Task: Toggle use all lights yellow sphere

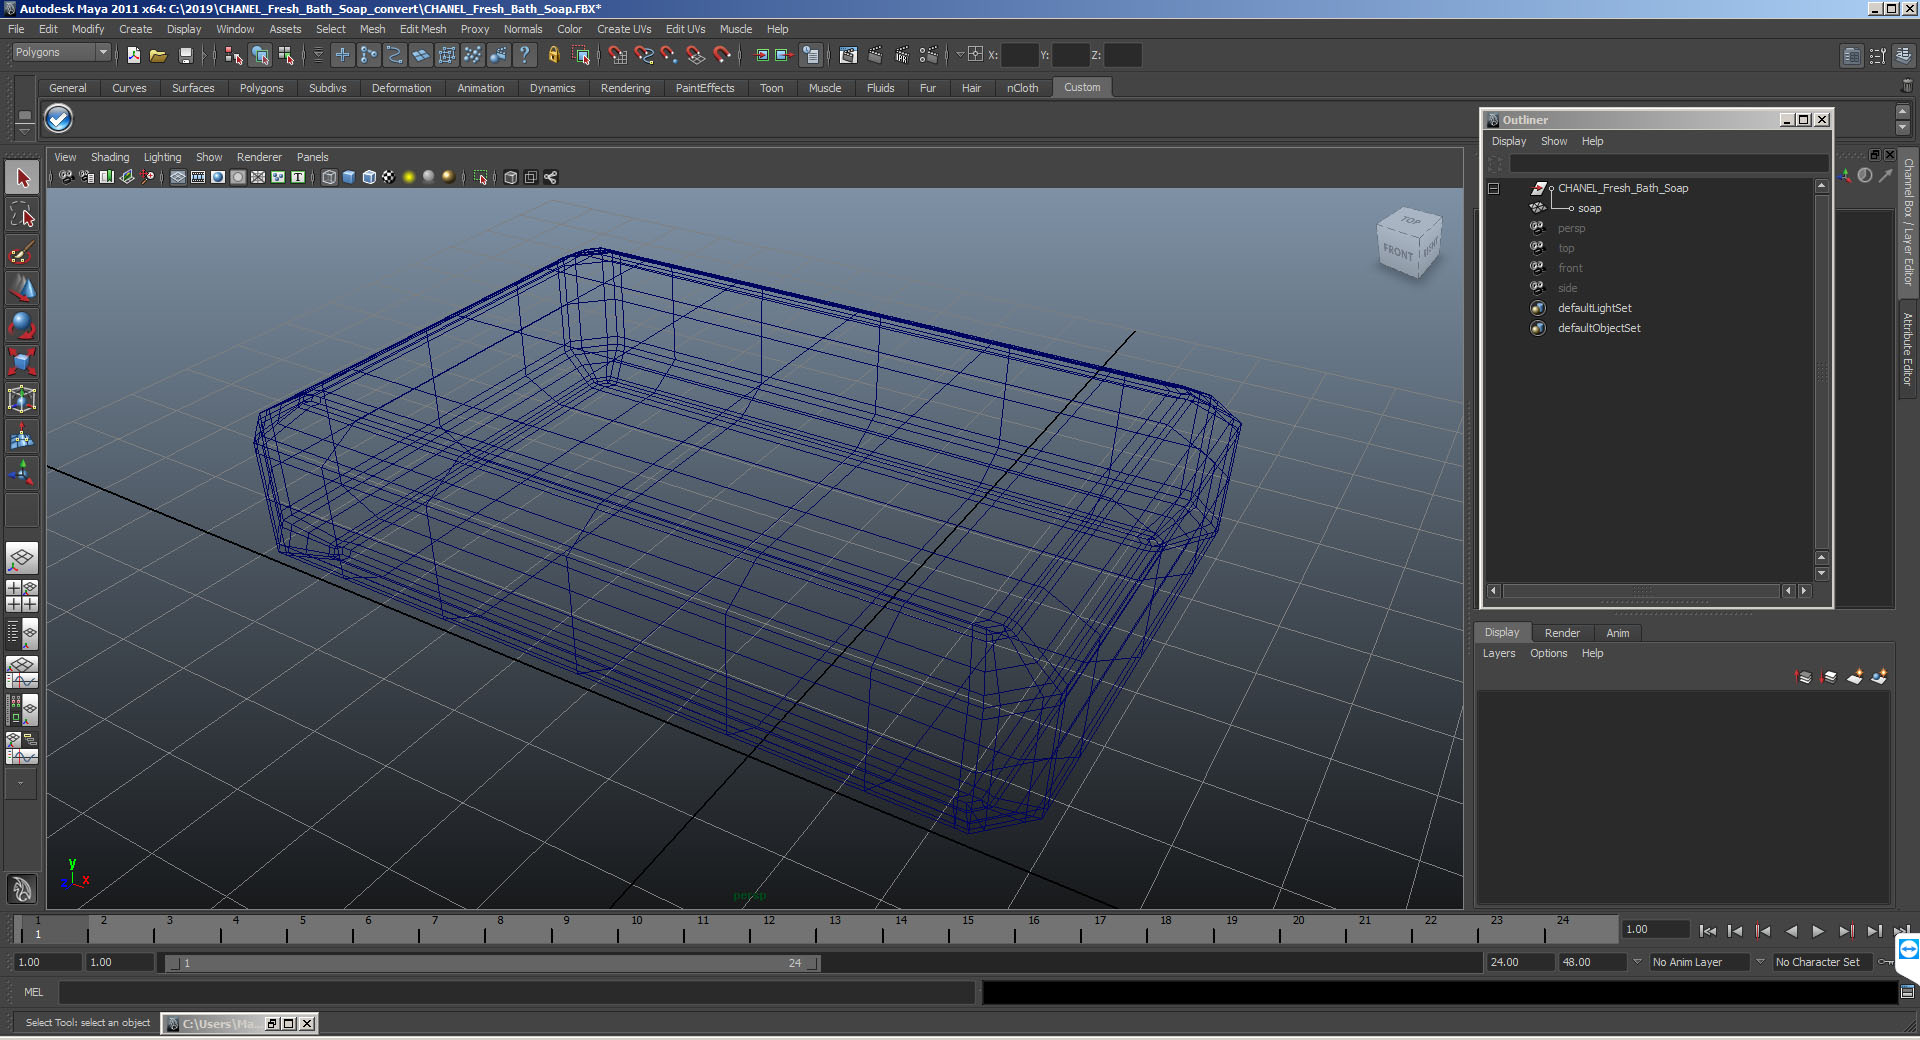Action: click(409, 177)
